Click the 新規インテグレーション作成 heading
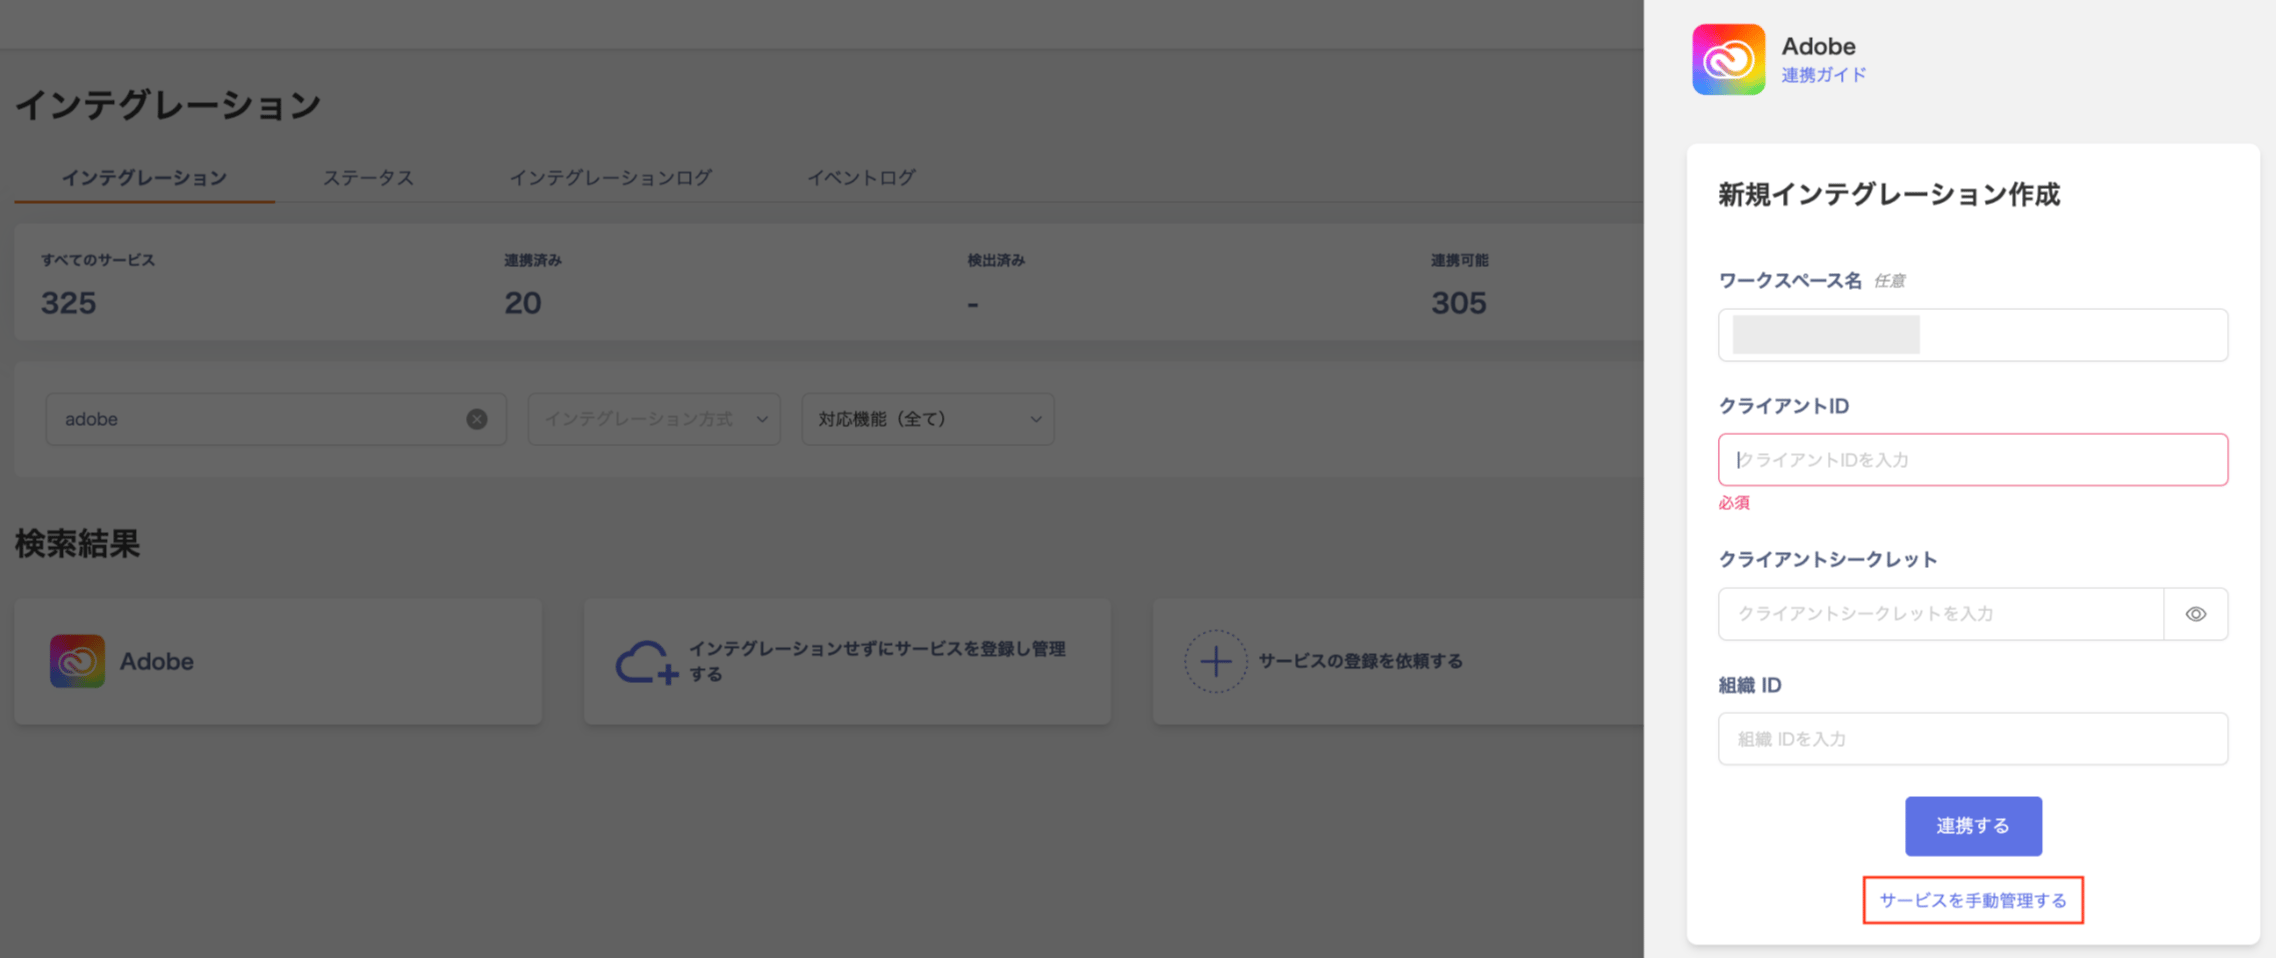 point(1889,195)
